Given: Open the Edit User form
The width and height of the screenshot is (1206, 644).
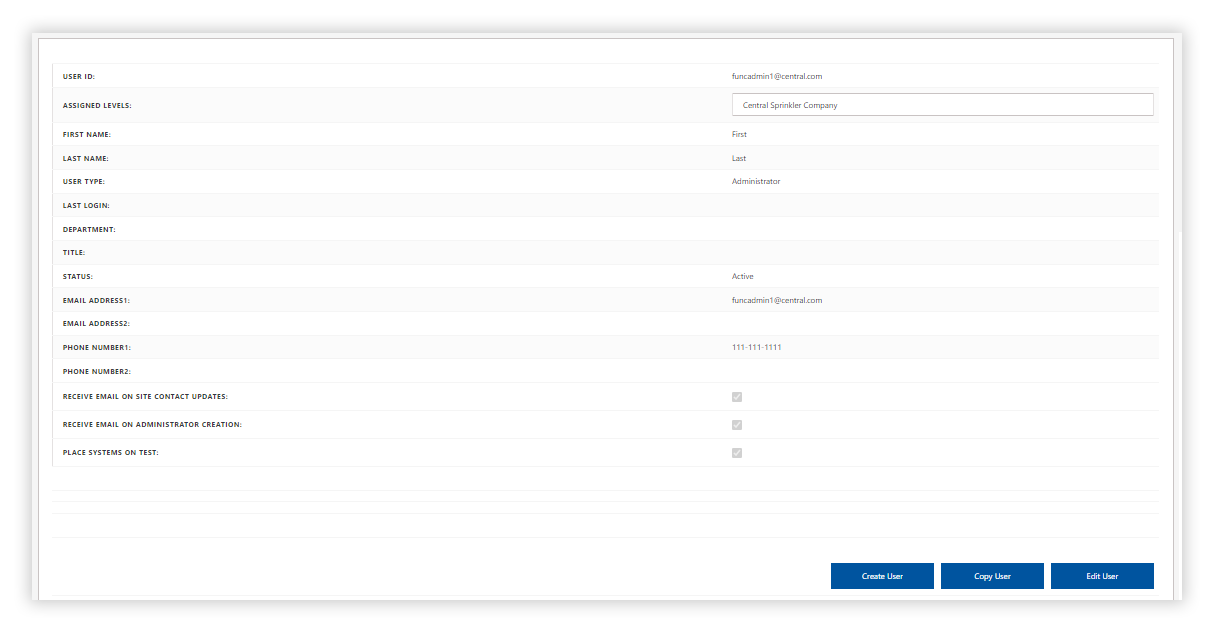Looking at the screenshot, I should coord(1101,576).
